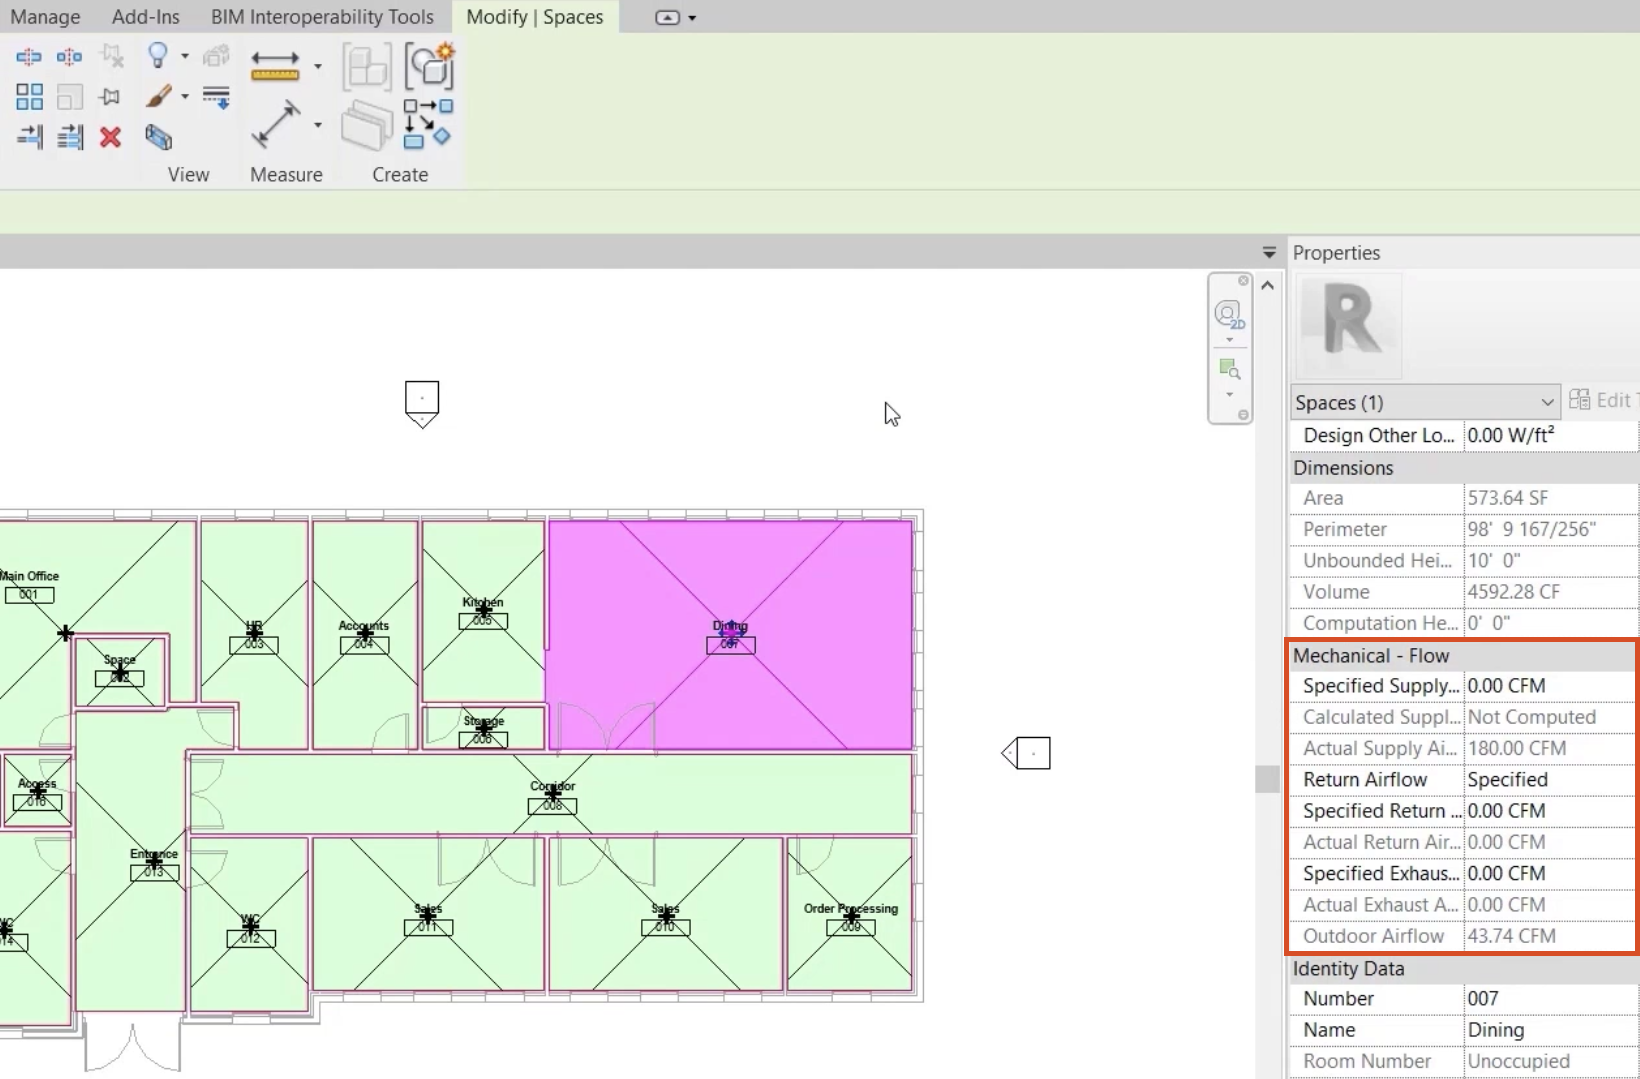This screenshot has height=1079, width=1640.
Task: Select the Order Processing space tag
Action: (851, 918)
